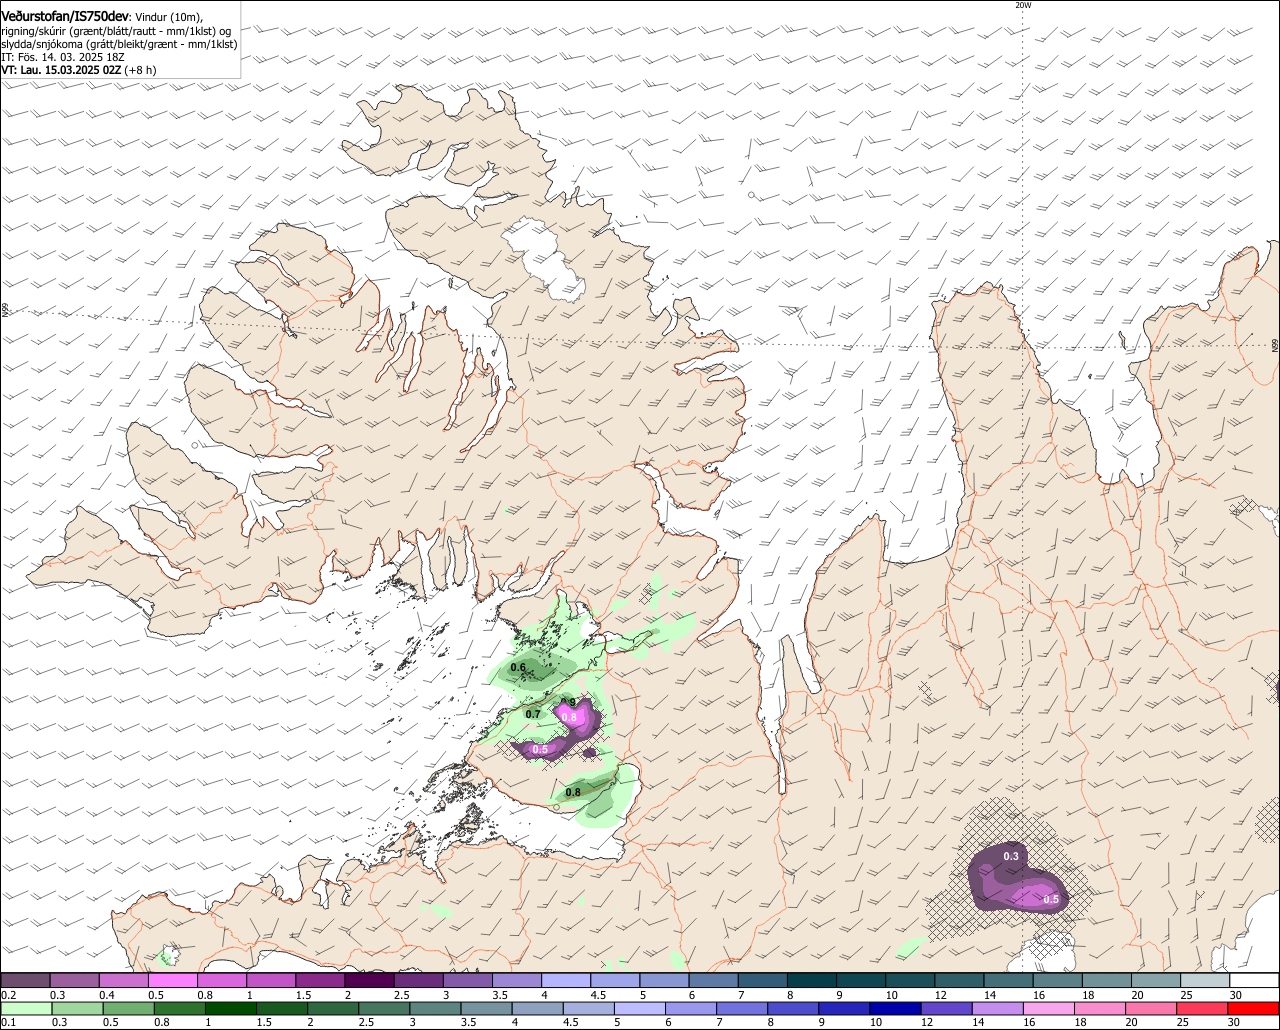1280x1030 pixels.
Task: Click the '(+8 h)' forecast offset text
Action: point(141,70)
